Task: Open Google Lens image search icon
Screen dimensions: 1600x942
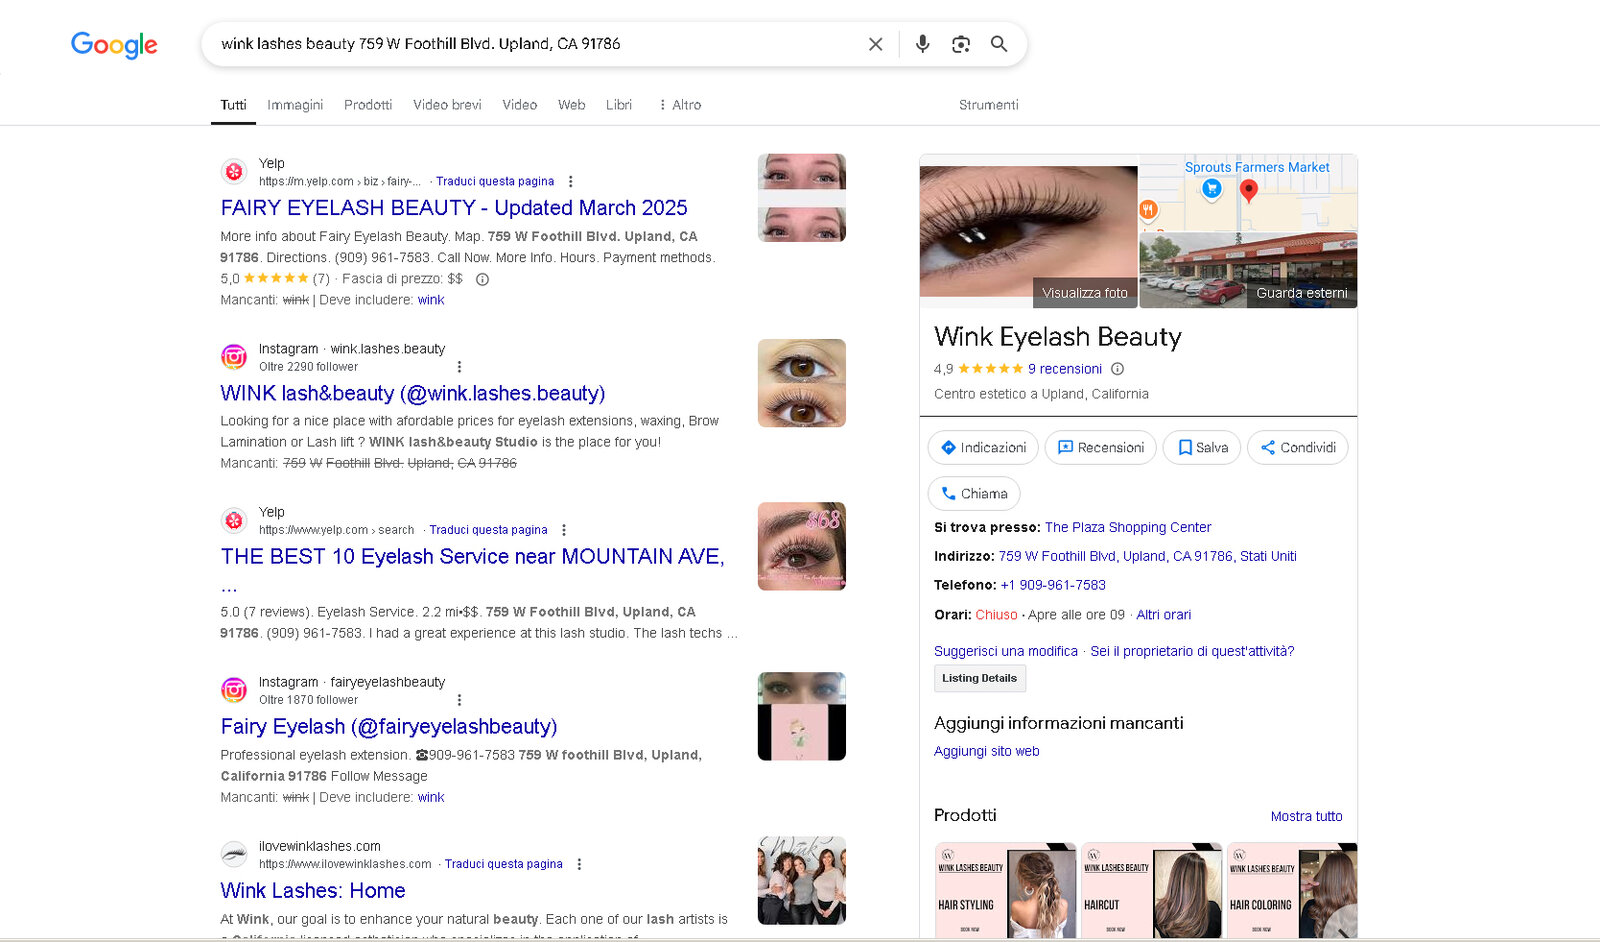Action: pyautogui.click(x=961, y=44)
